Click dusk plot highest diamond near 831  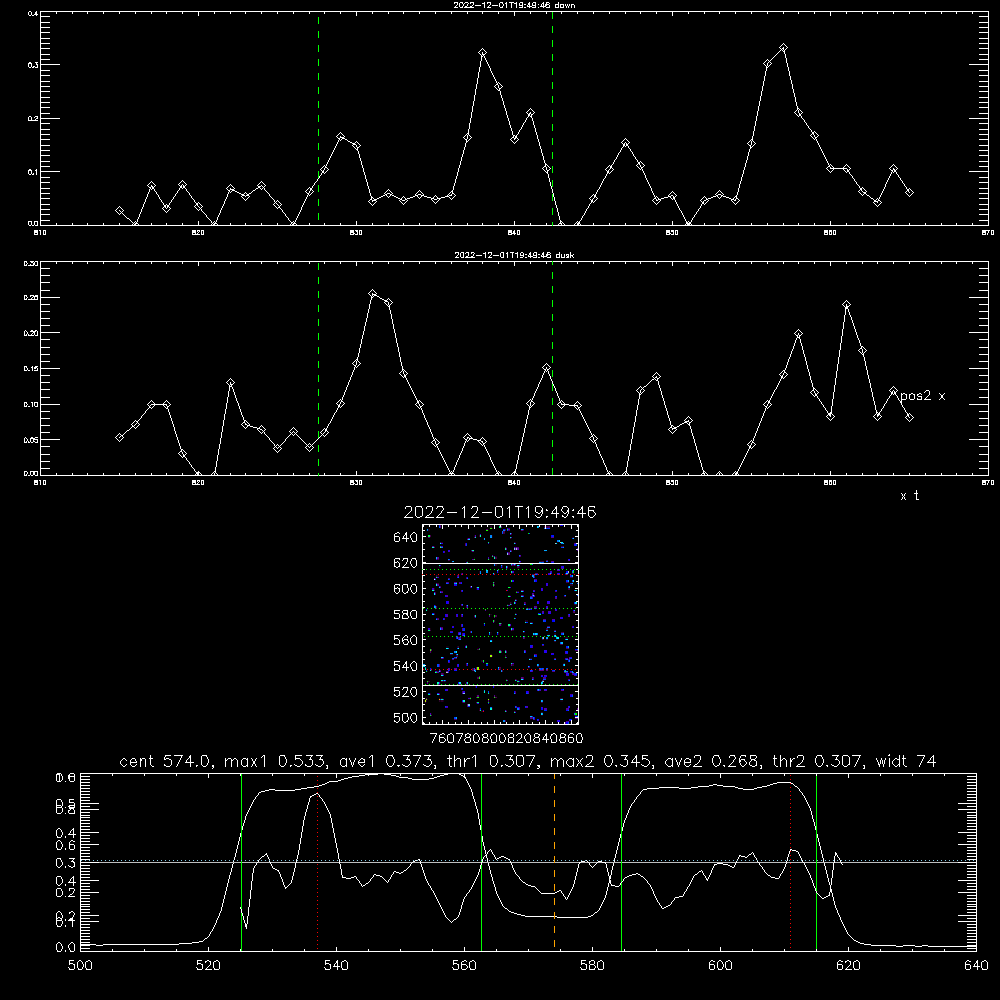tap(373, 293)
